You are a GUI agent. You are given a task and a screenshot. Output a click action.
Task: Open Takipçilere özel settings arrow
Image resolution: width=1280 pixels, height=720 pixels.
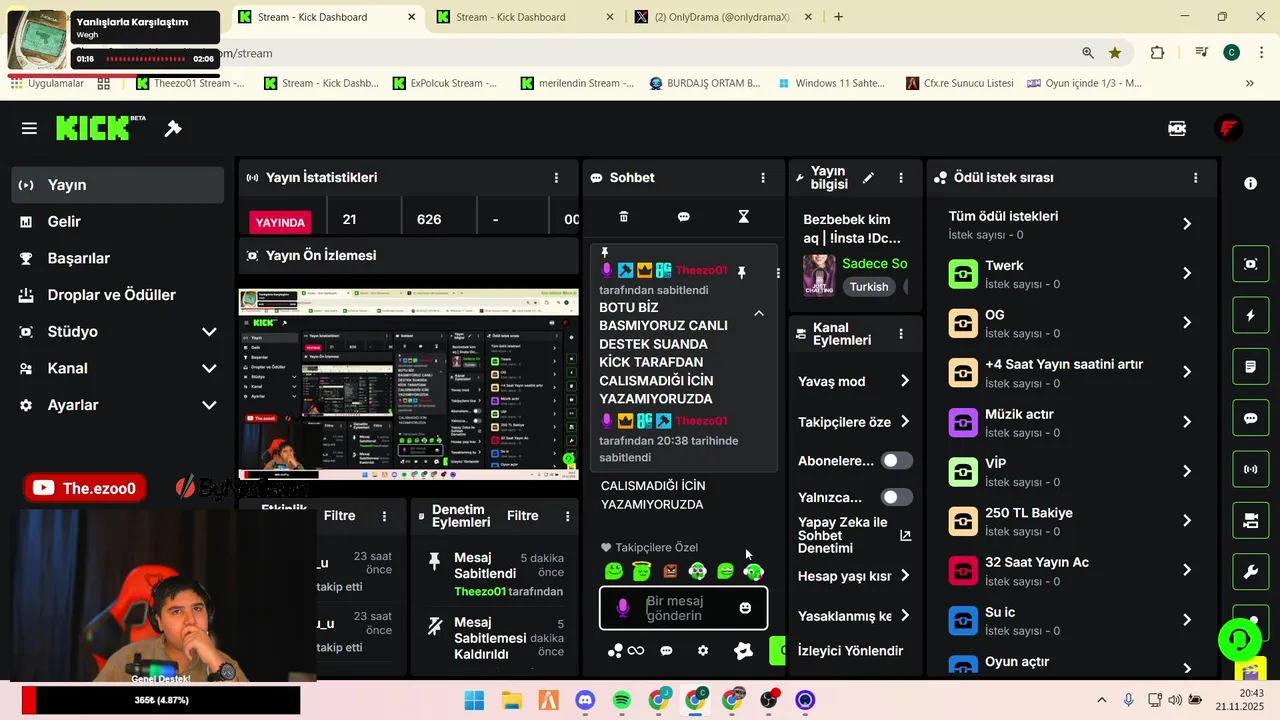[x=905, y=422]
